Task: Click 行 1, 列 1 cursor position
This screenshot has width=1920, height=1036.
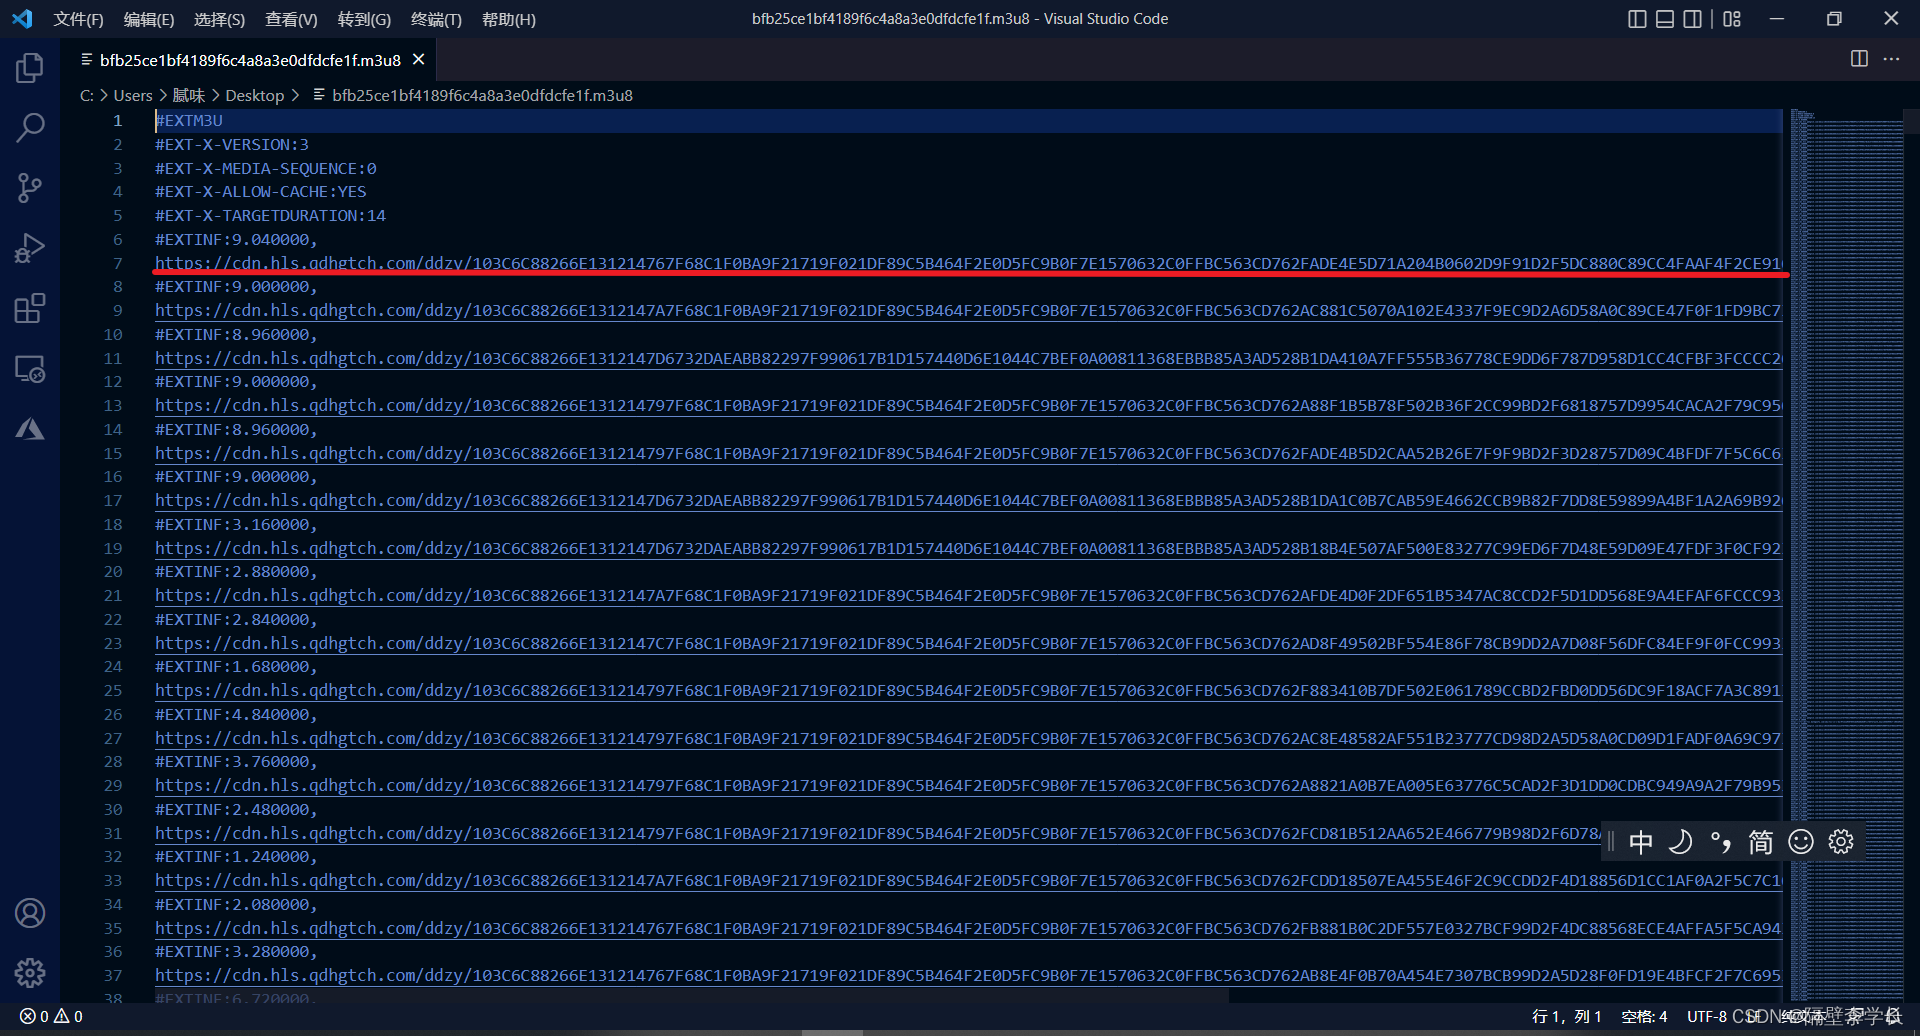Action: [1566, 1016]
